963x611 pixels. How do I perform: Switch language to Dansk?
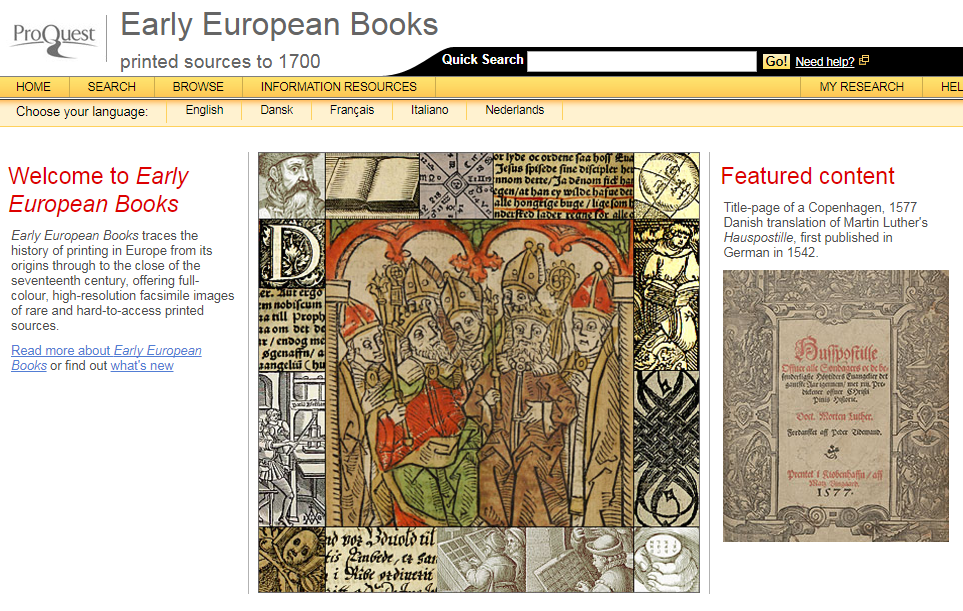coord(277,110)
